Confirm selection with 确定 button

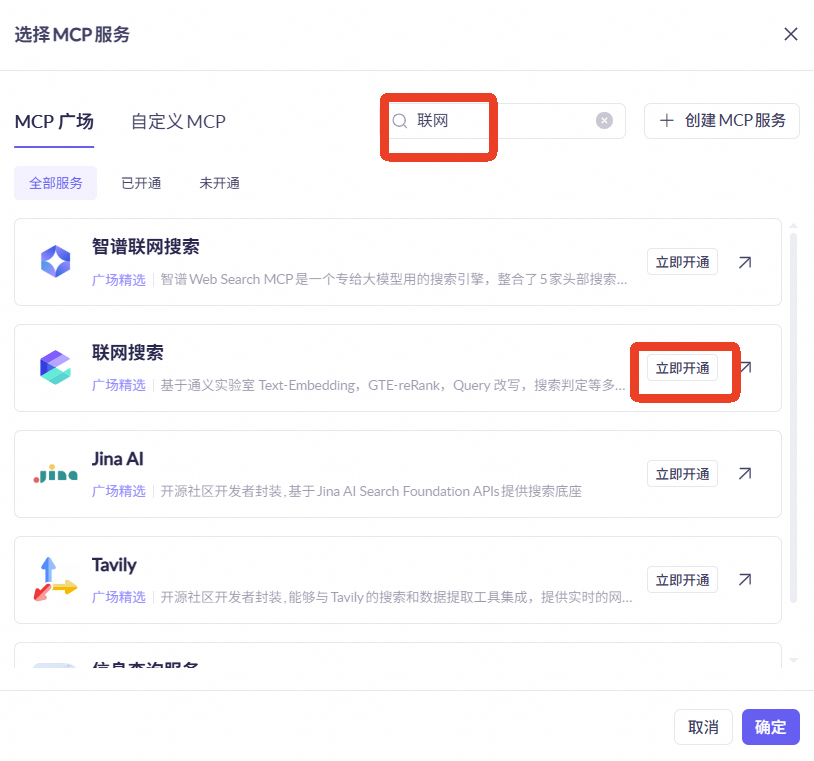[770, 727]
